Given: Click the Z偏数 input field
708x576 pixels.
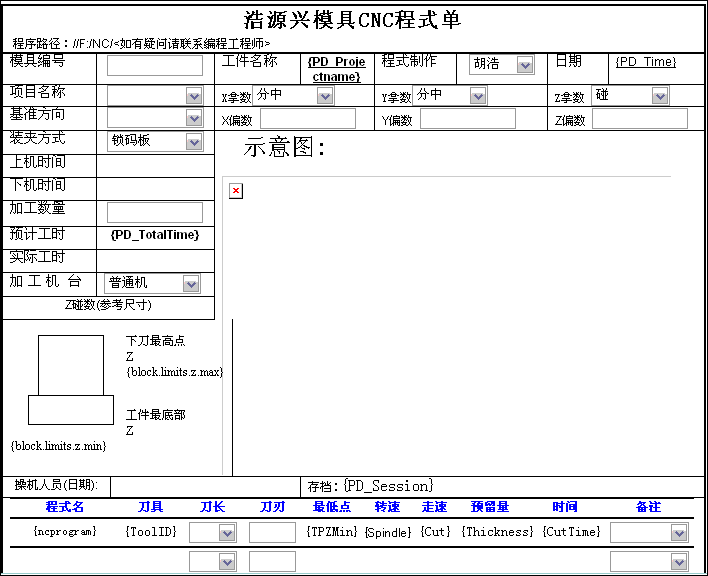Looking at the screenshot, I should click(x=640, y=119).
